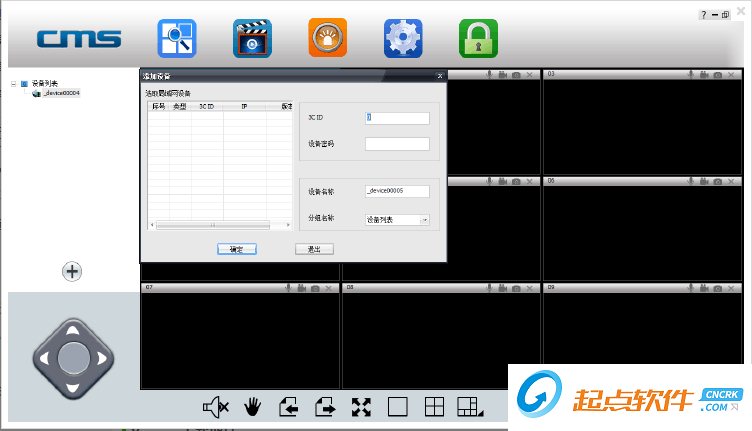
Task: Click the 类型 column header
Action: (x=180, y=106)
